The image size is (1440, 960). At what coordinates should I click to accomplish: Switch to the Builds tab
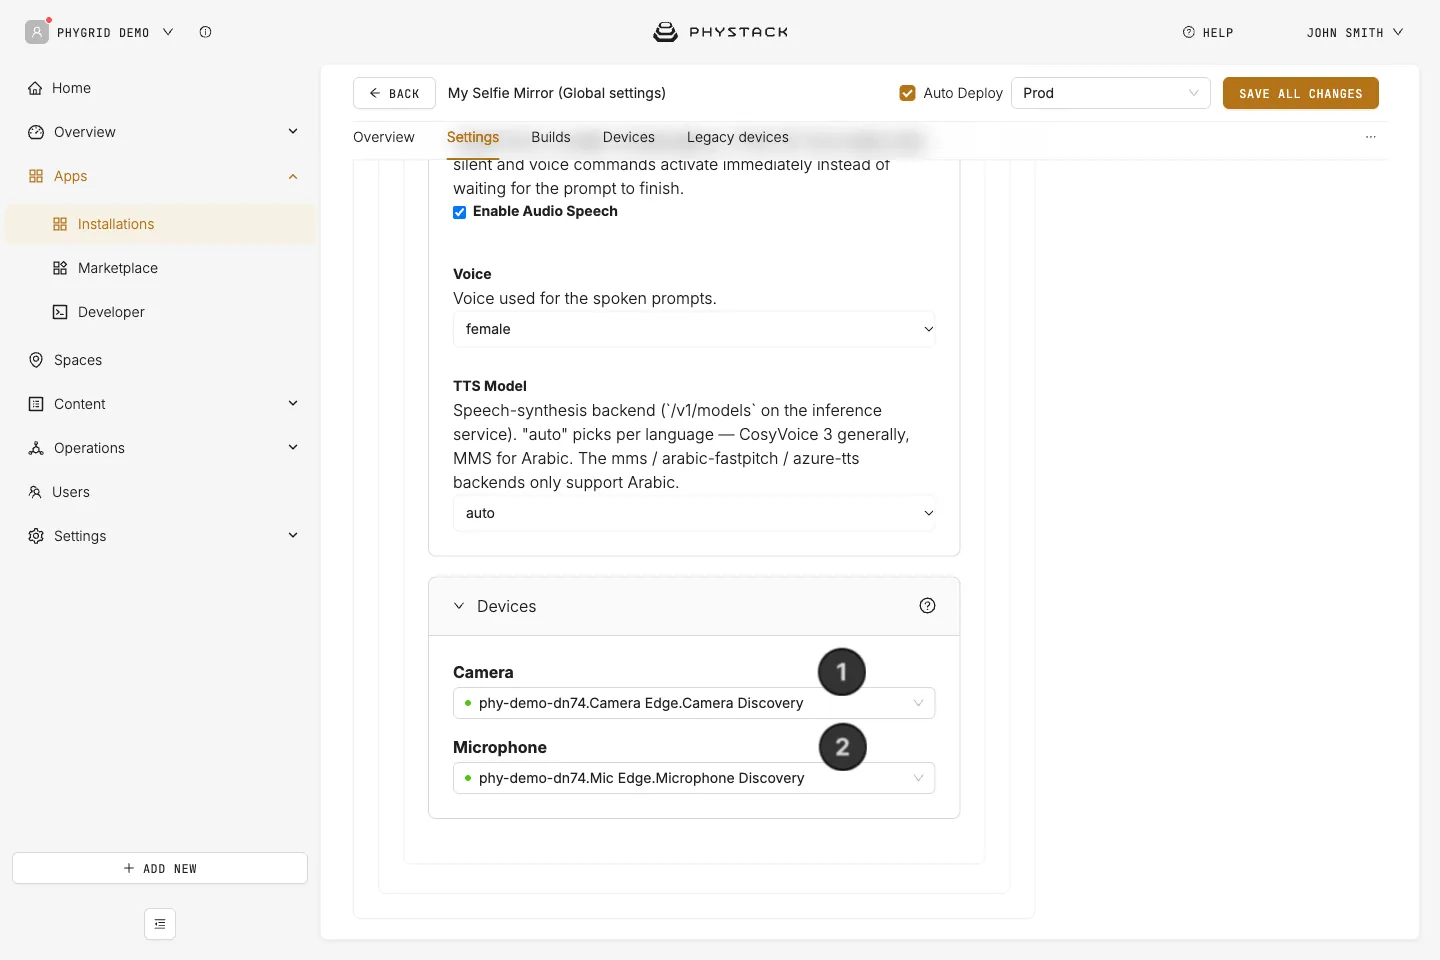click(551, 137)
